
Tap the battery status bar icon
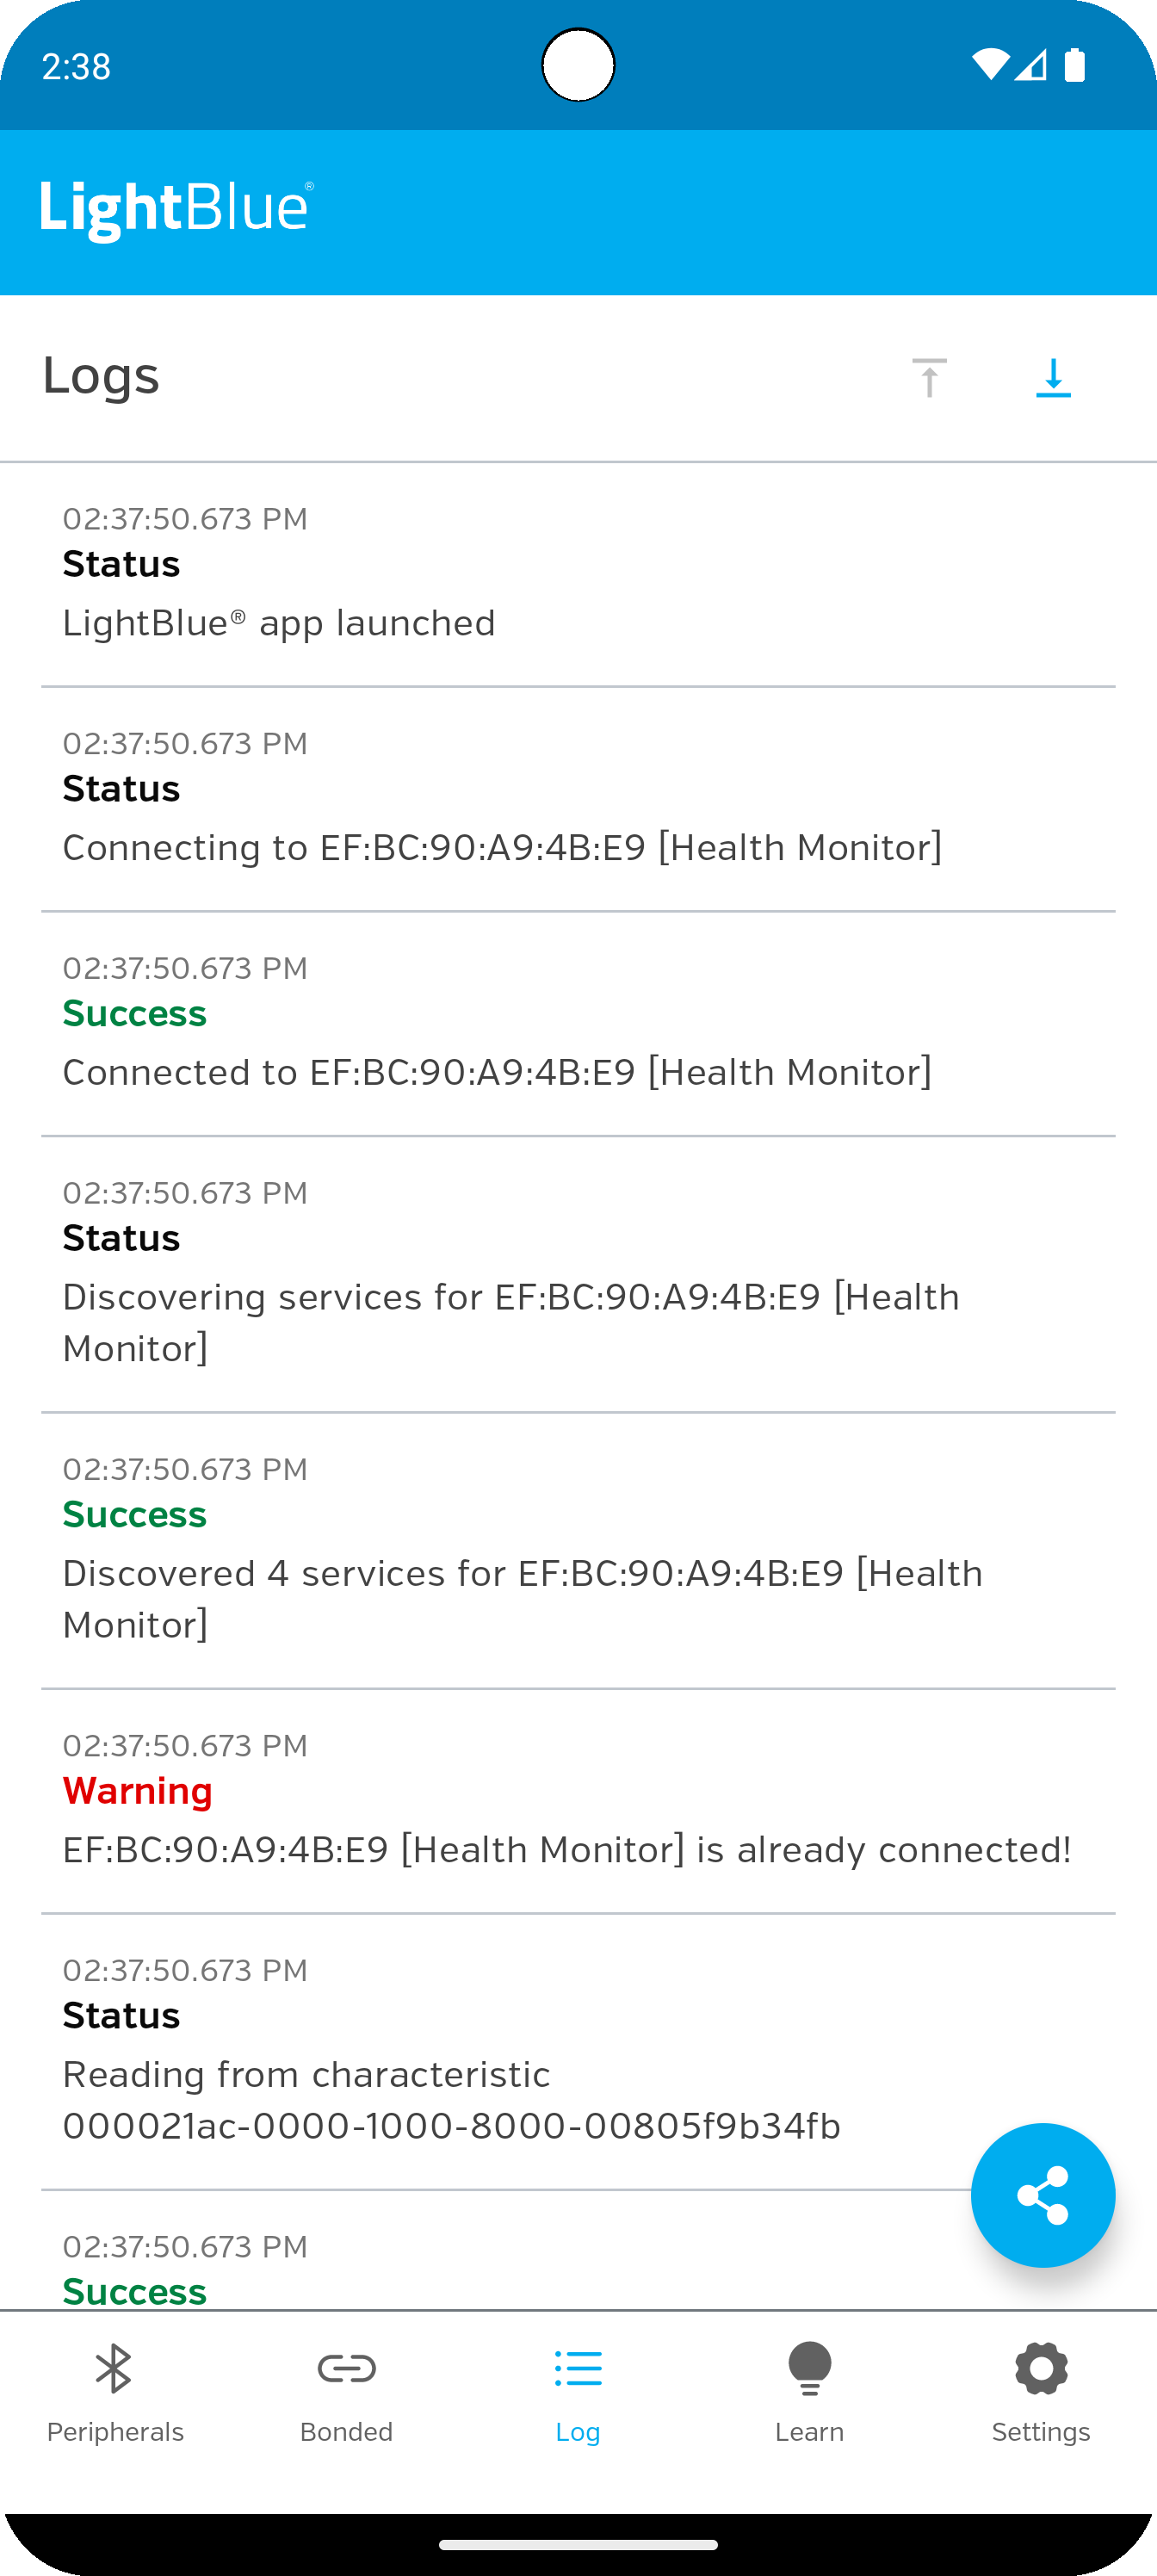pyautogui.click(x=1075, y=65)
